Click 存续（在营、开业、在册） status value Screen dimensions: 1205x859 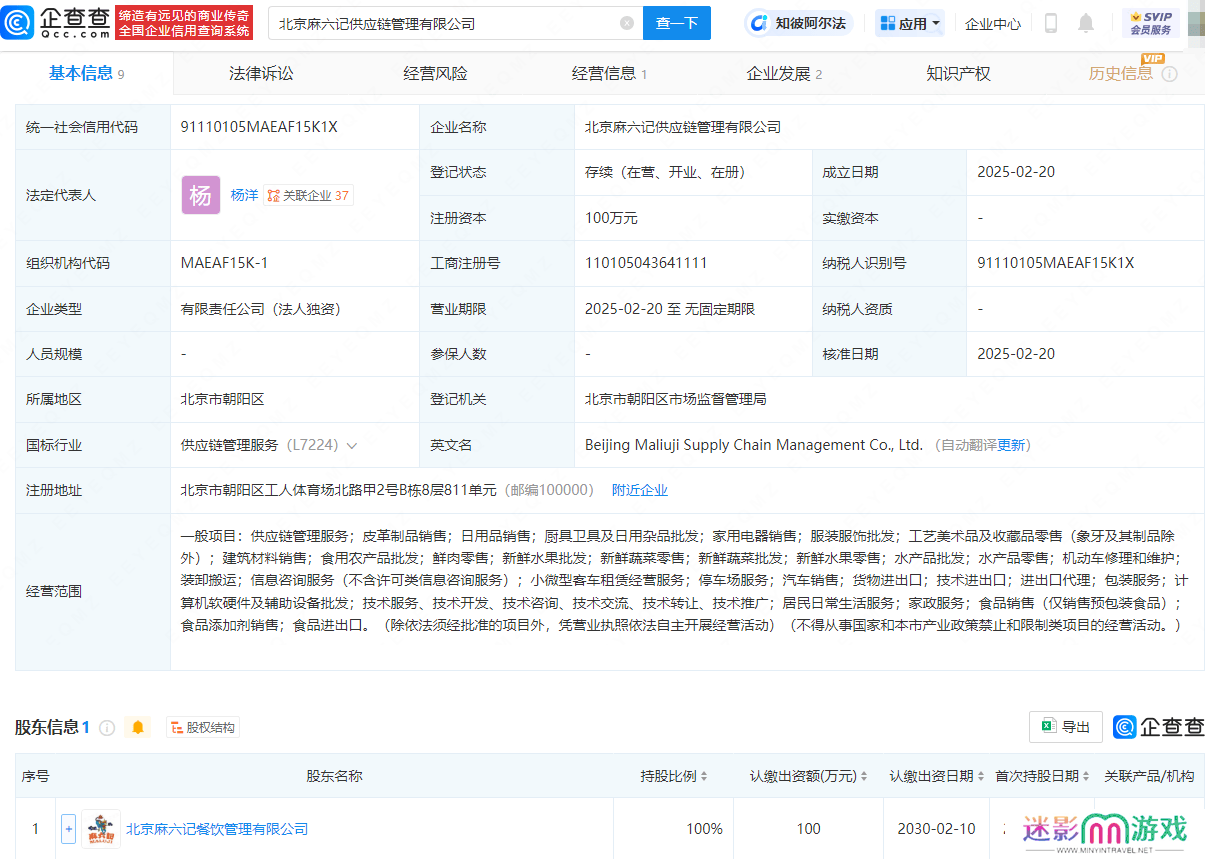click(666, 172)
